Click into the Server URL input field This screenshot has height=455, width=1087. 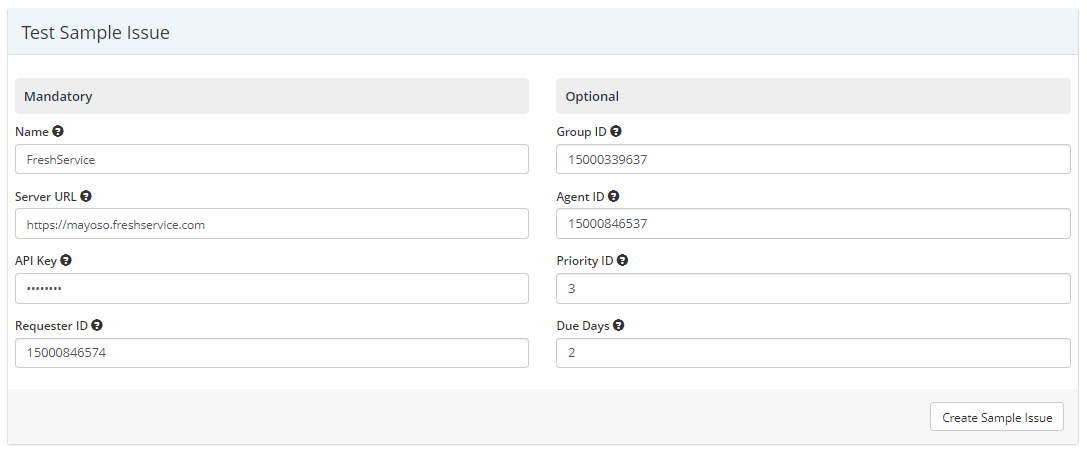pyautogui.click(x=272, y=224)
